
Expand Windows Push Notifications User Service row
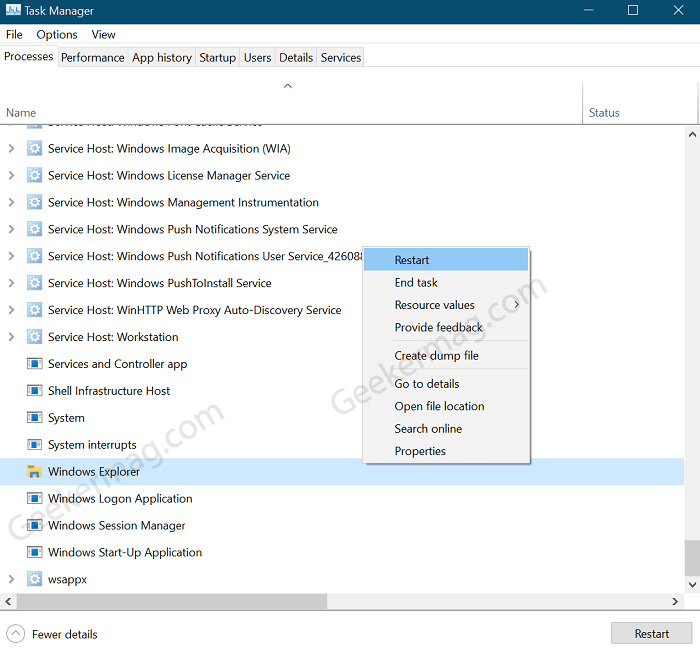[x=11, y=256]
